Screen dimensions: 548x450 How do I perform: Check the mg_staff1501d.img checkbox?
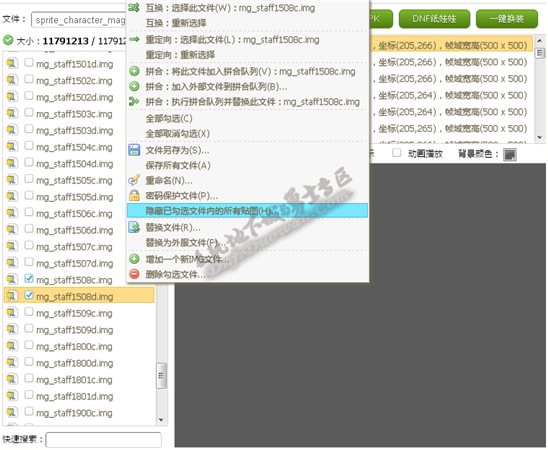point(29,63)
